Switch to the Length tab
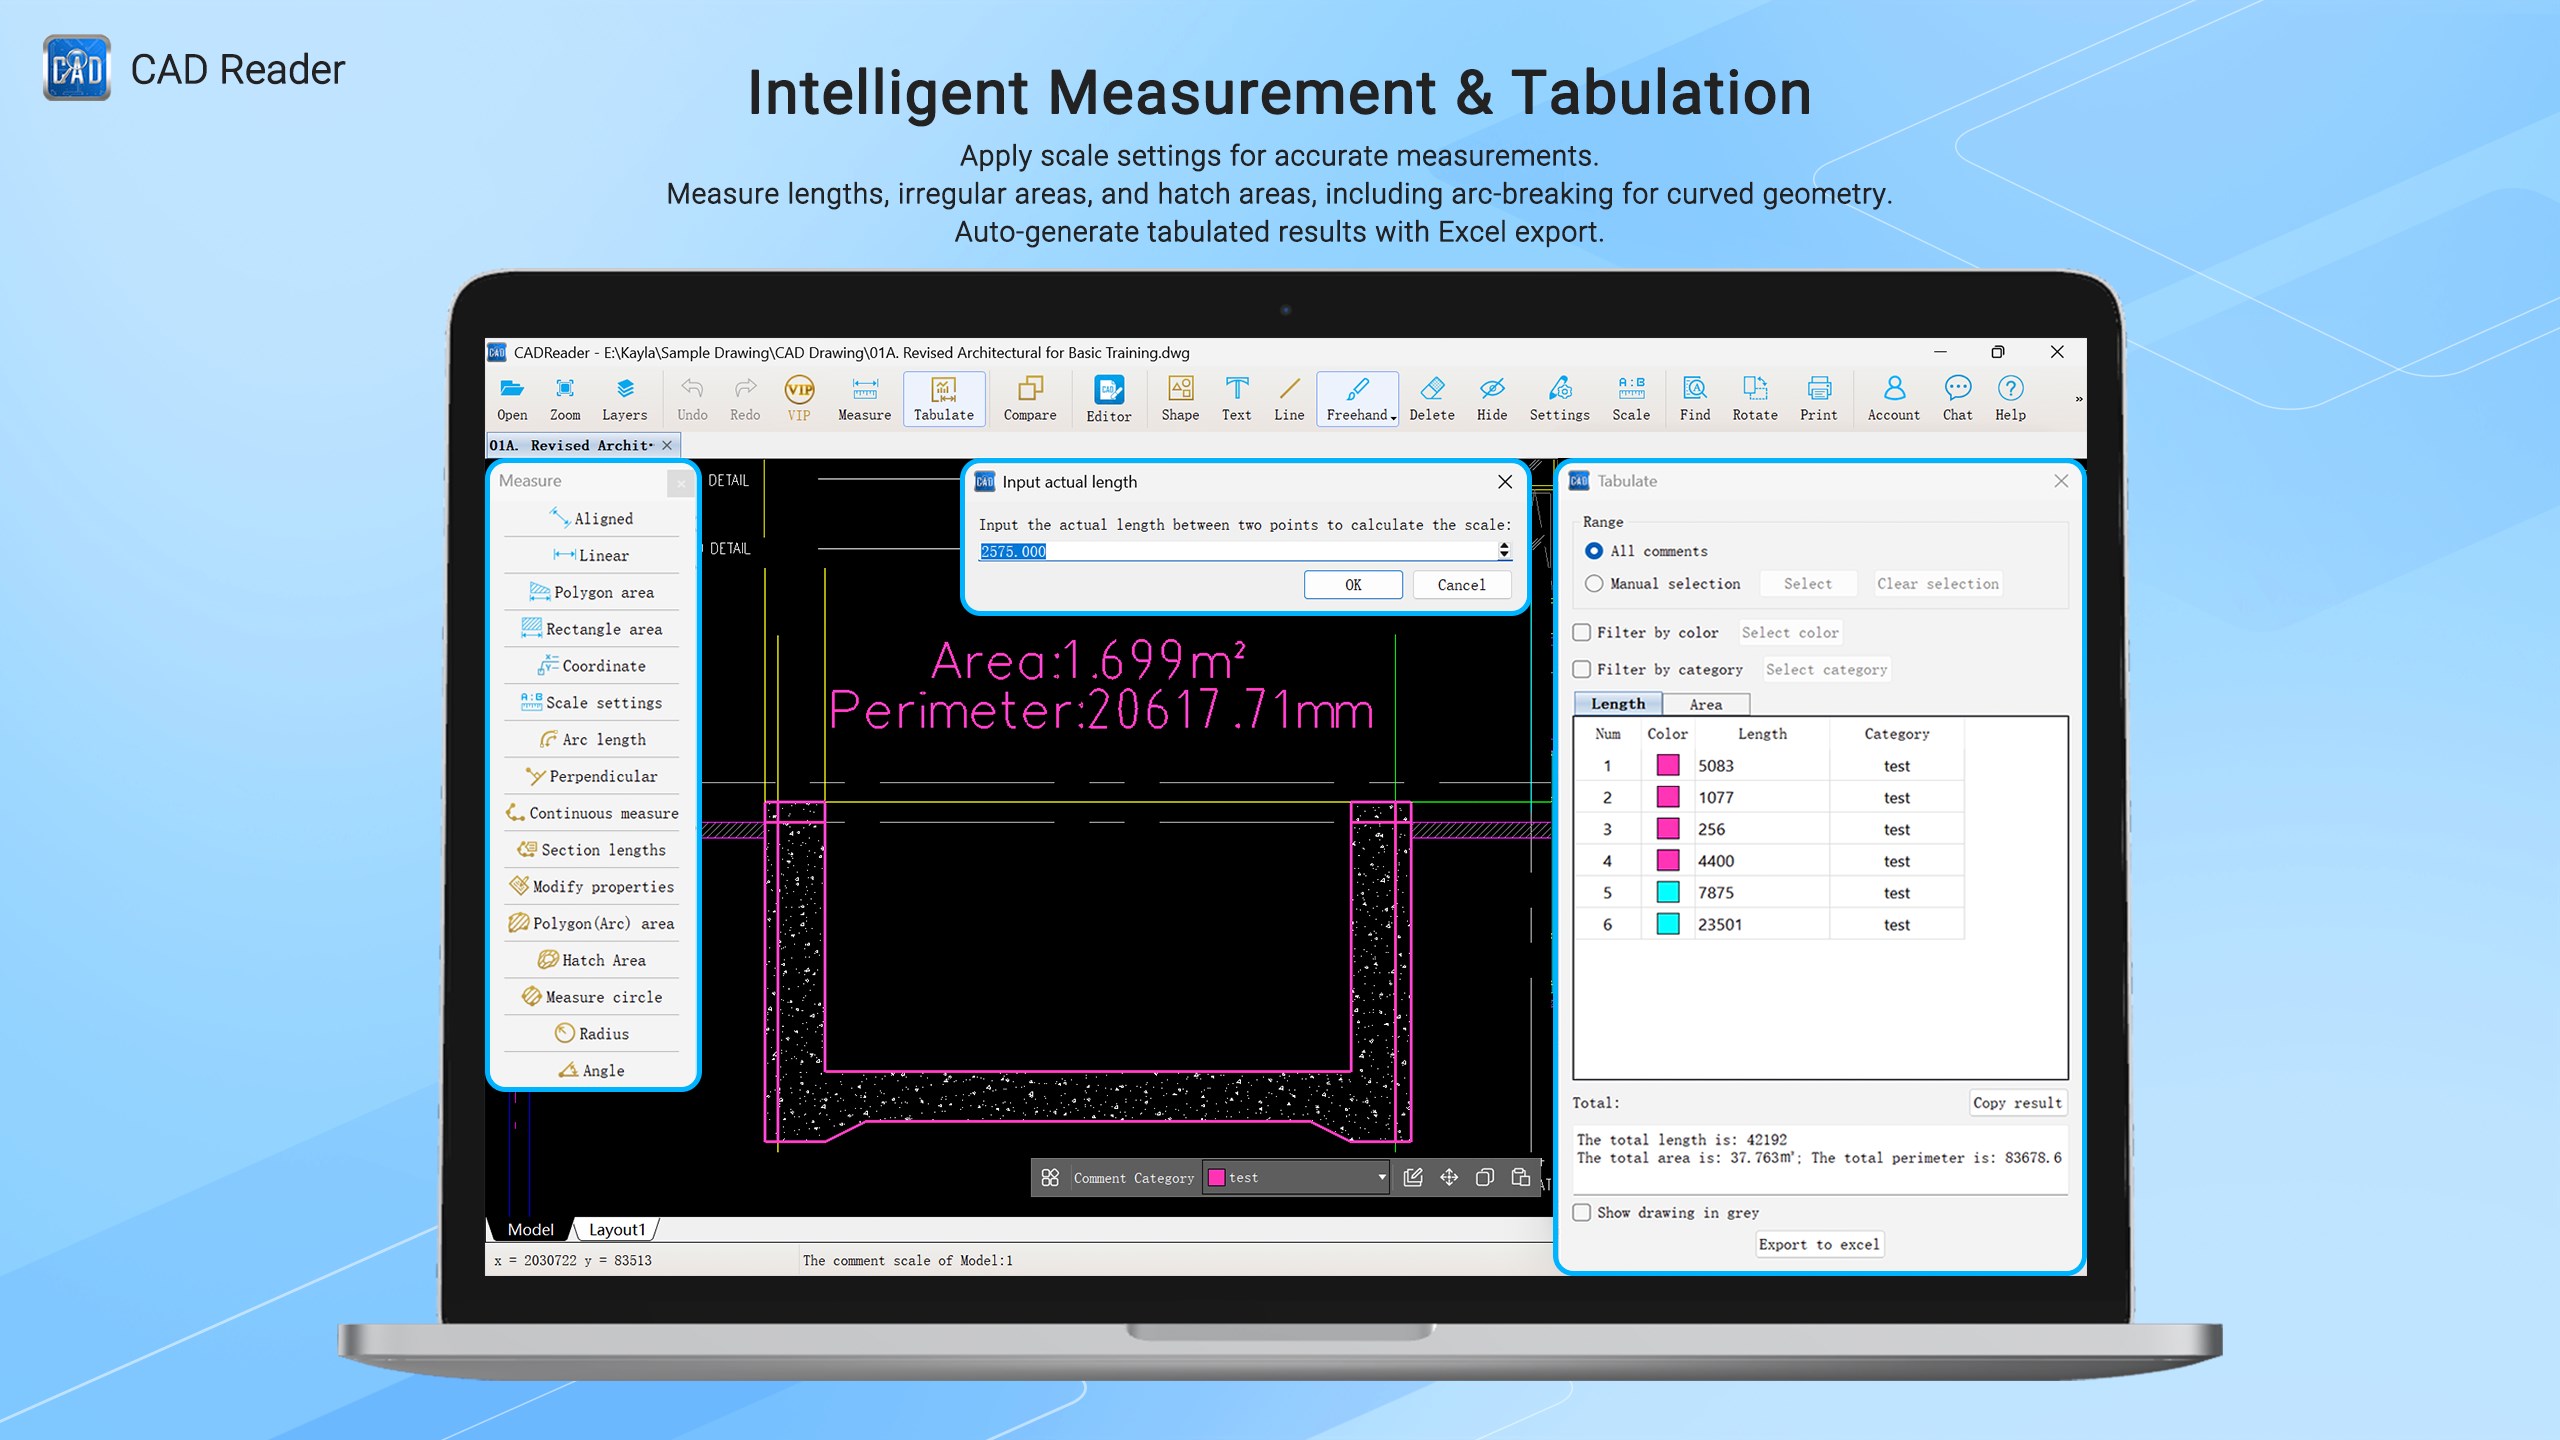Screen dimensions: 2560x1440 pos(1618,703)
